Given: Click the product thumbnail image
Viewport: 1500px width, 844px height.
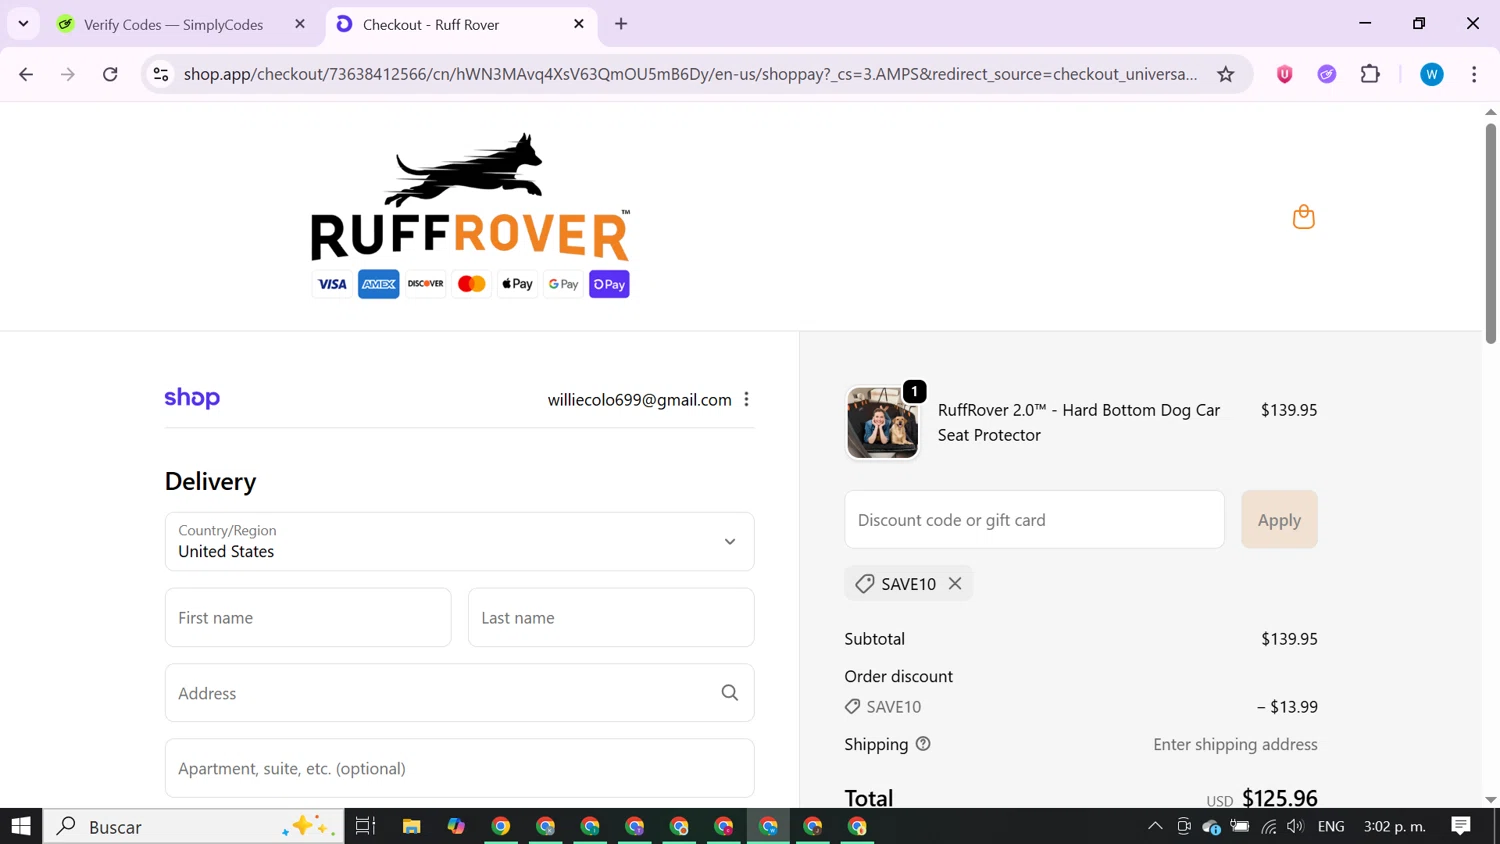Looking at the screenshot, I should point(882,423).
